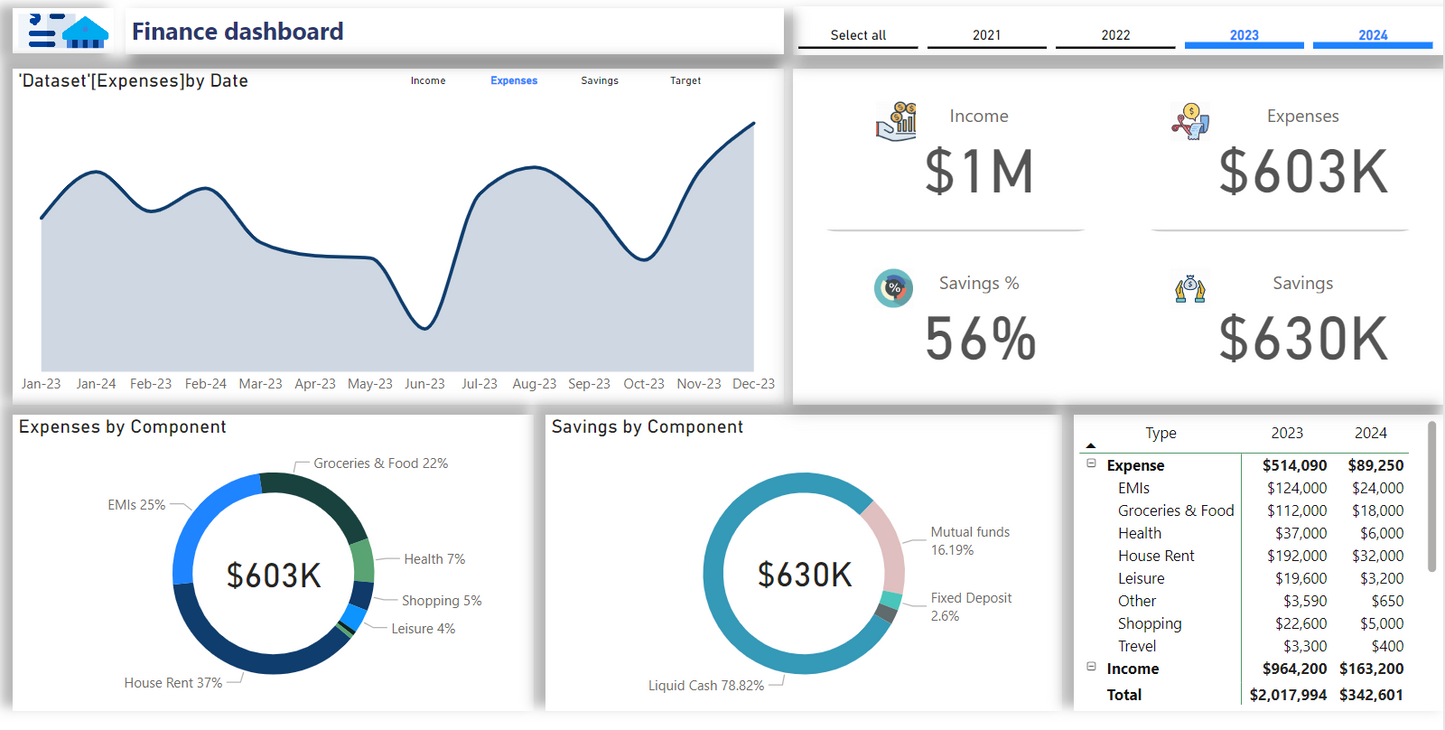Image resolution: width=1445 pixels, height=730 pixels.
Task: Click the Savings % pie icon
Action: tap(893, 288)
